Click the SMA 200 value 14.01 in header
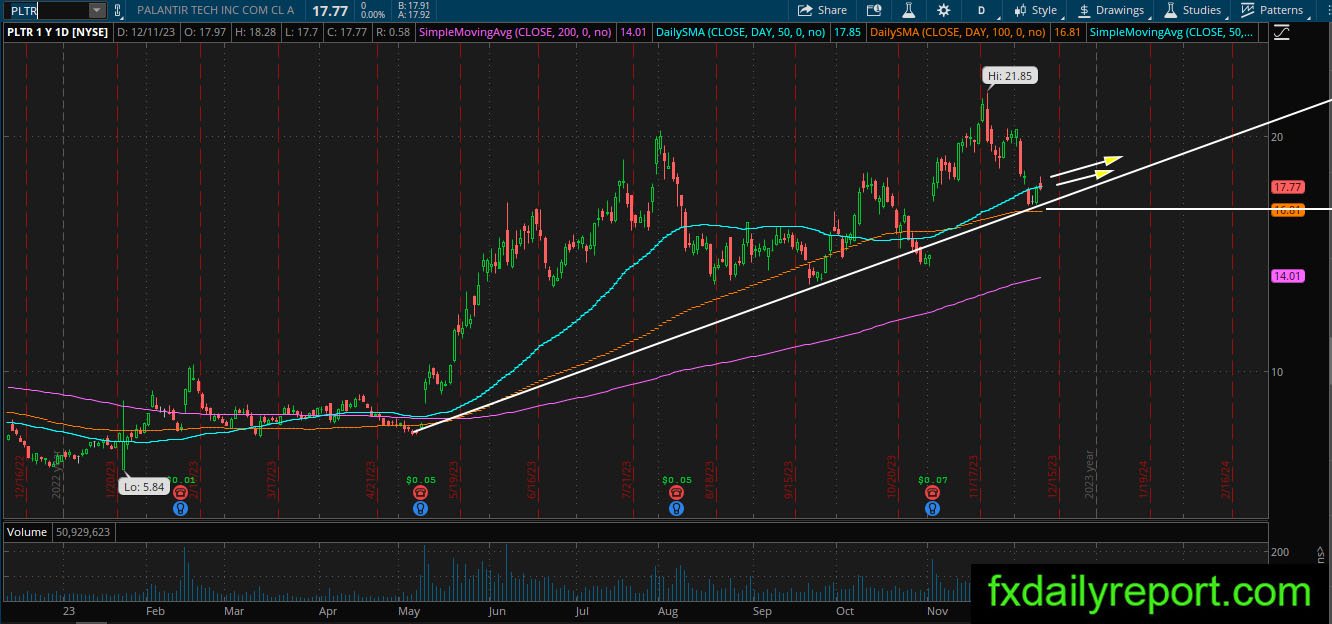This screenshot has height=624, width=1332. pos(633,33)
